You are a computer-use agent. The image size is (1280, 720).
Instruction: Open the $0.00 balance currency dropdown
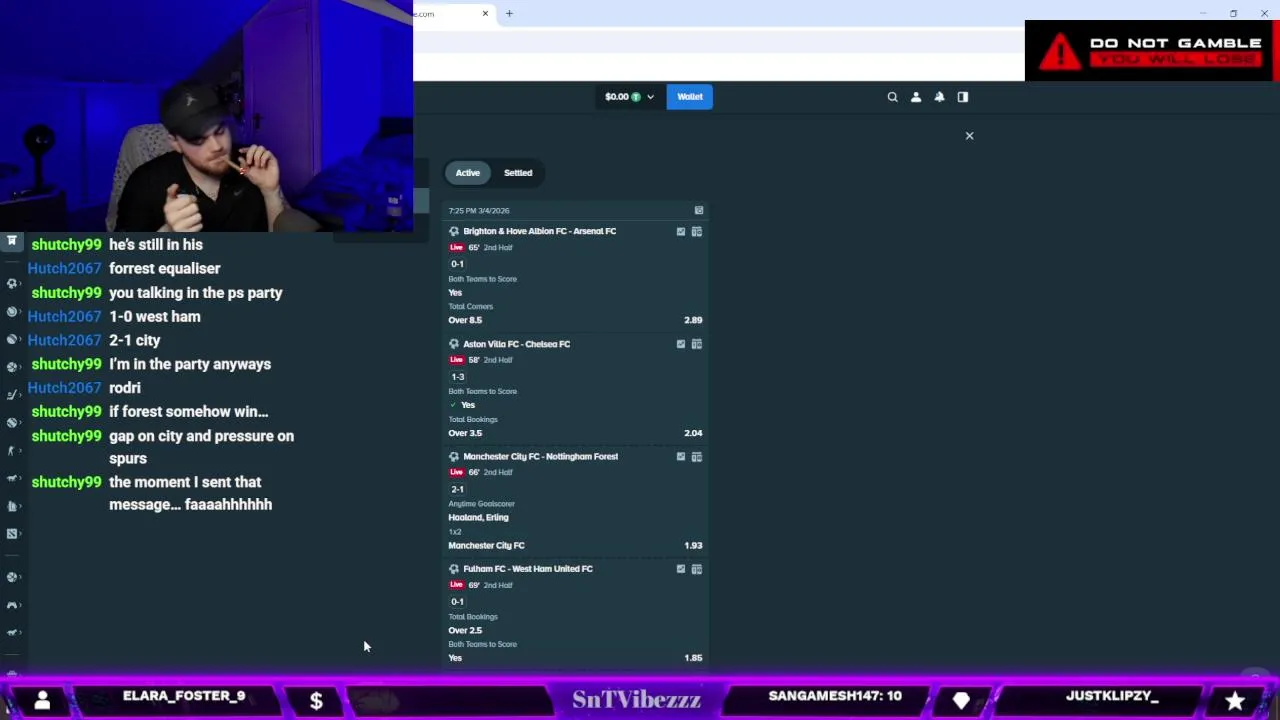click(x=629, y=97)
